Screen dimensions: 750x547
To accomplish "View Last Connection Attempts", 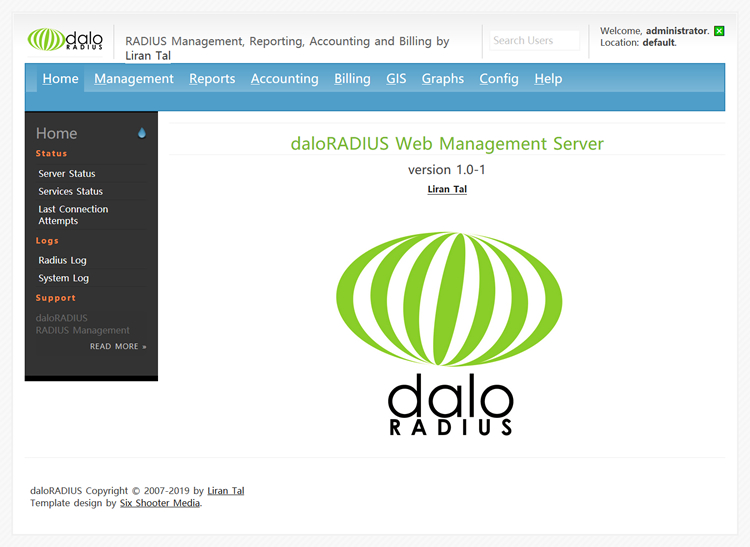I will [73, 215].
